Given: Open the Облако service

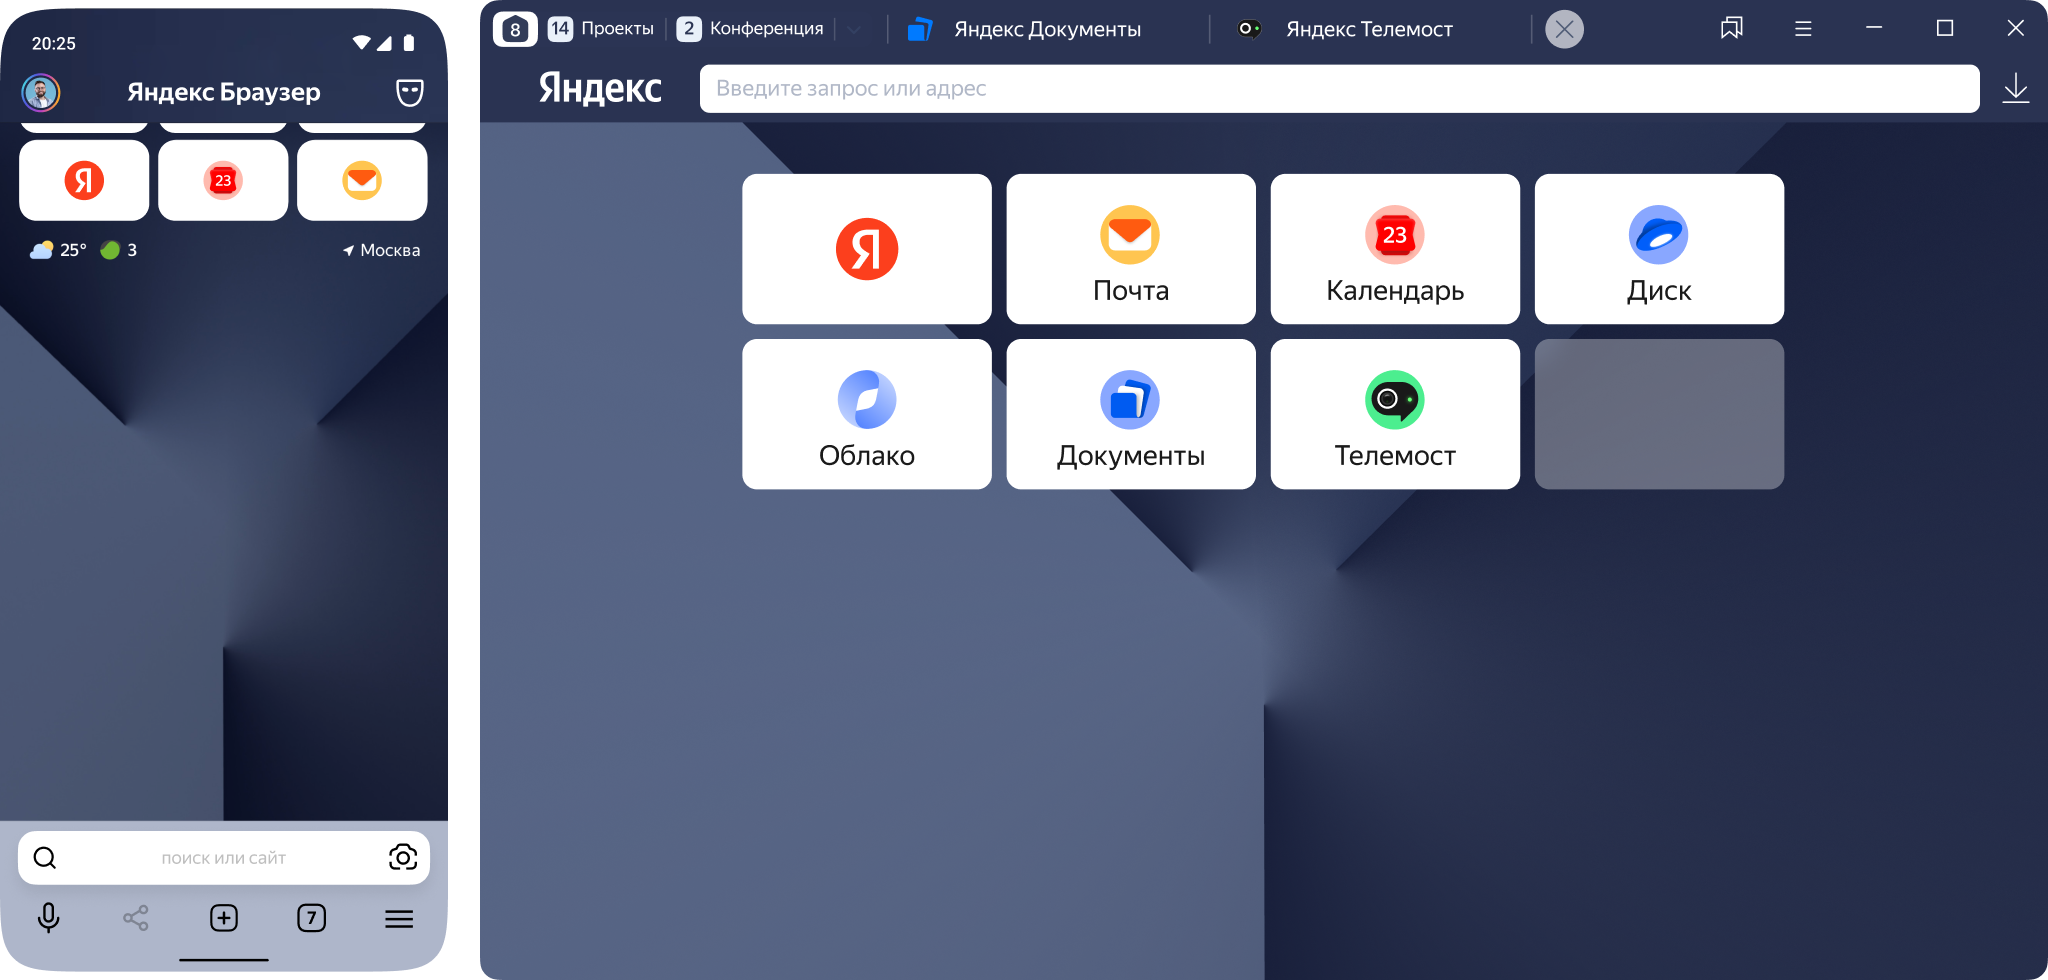Looking at the screenshot, I should (x=866, y=413).
